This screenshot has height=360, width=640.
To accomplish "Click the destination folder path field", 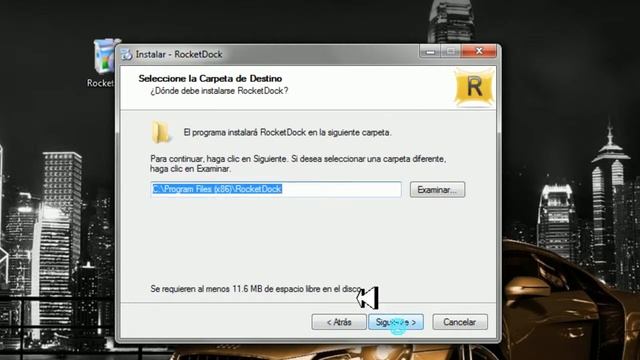I will click(x=276, y=189).
